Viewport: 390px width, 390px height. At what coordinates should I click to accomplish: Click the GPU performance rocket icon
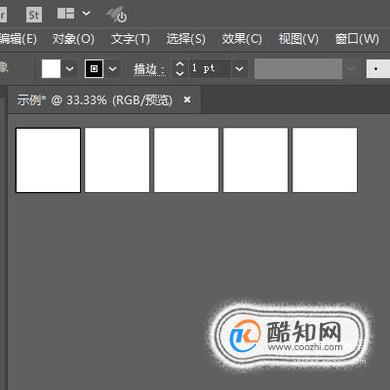pyautogui.click(x=117, y=15)
